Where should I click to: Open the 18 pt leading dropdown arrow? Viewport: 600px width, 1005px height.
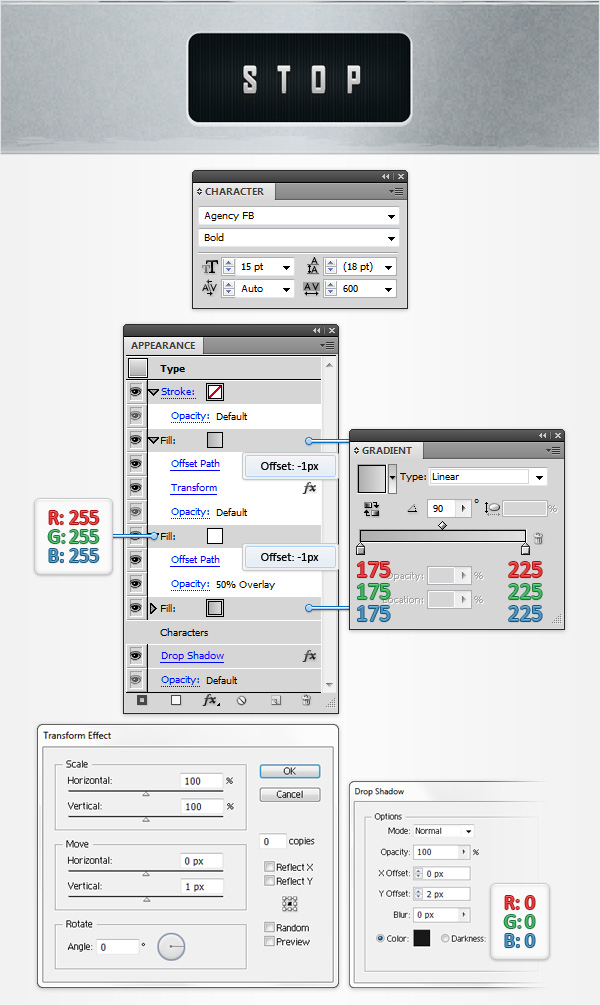388,267
